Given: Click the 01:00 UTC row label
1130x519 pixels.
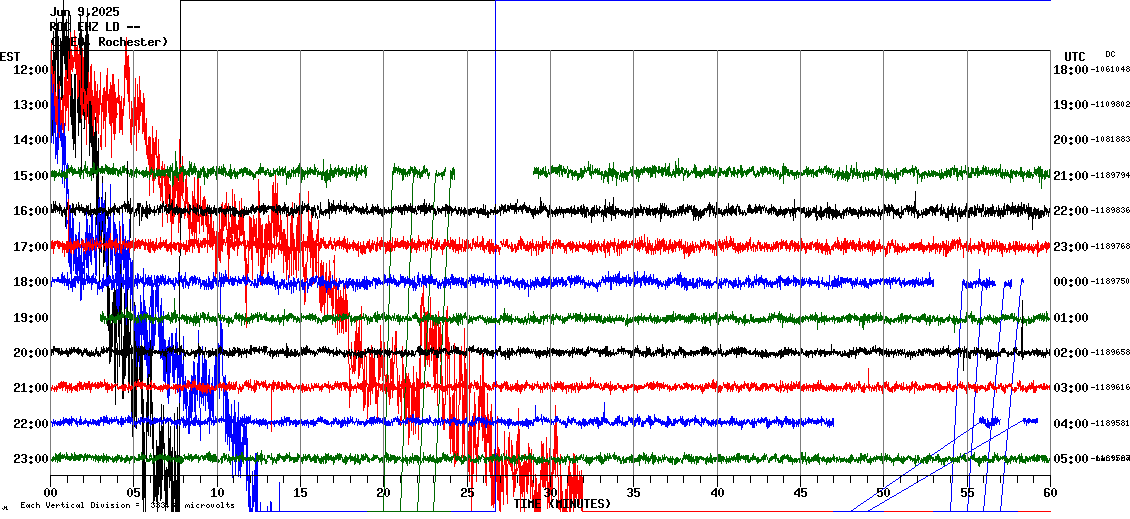Looking at the screenshot, I should coord(1069,318).
